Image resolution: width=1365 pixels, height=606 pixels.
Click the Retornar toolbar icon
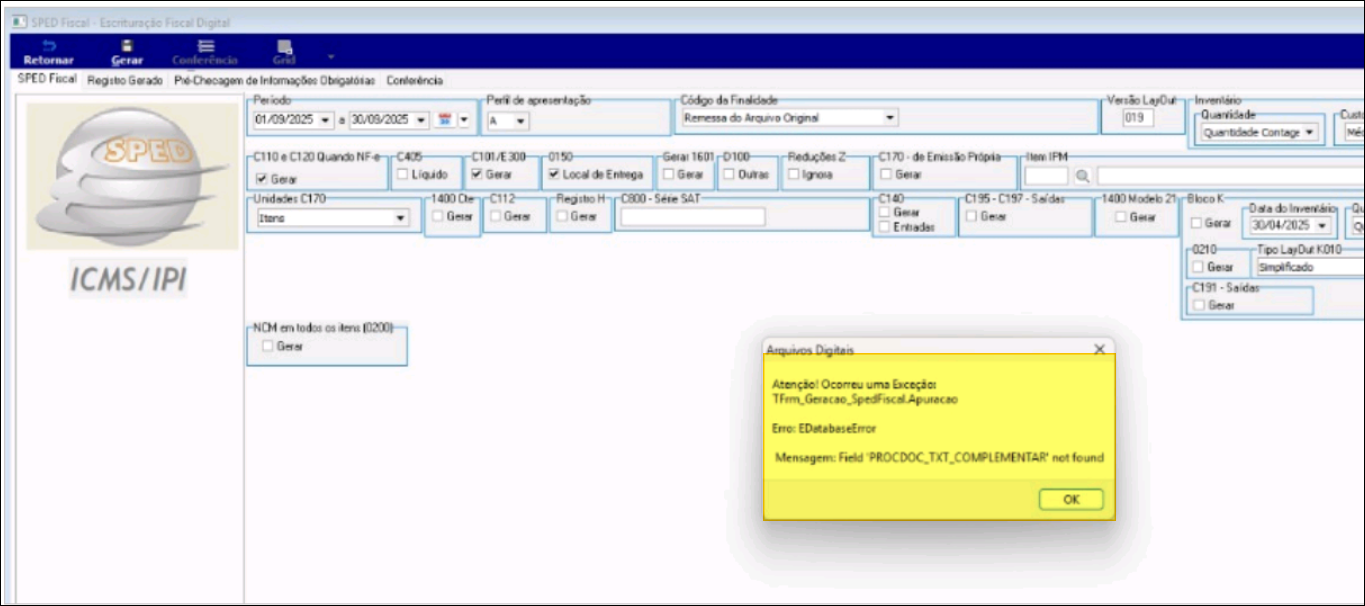[x=48, y=46]
